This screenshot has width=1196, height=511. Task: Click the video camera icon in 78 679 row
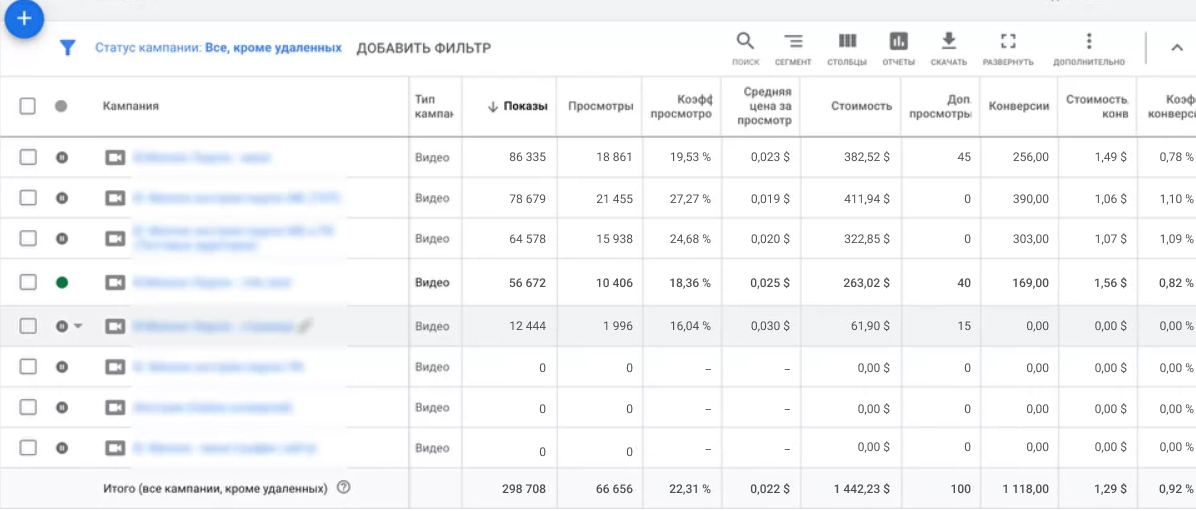114,198
